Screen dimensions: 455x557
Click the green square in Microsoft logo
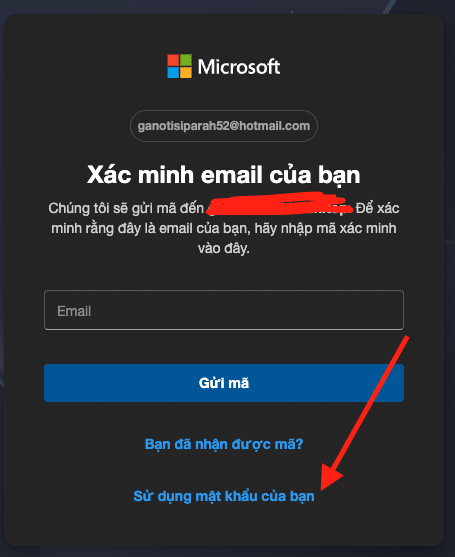(x=186, y=60)
